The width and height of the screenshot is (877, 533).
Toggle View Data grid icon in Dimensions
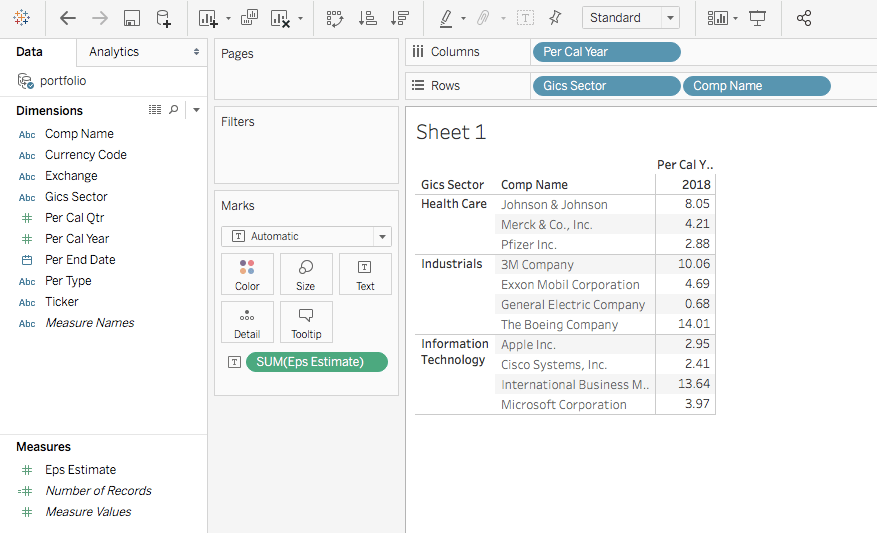pyautogui.click(x=155, y=110)
